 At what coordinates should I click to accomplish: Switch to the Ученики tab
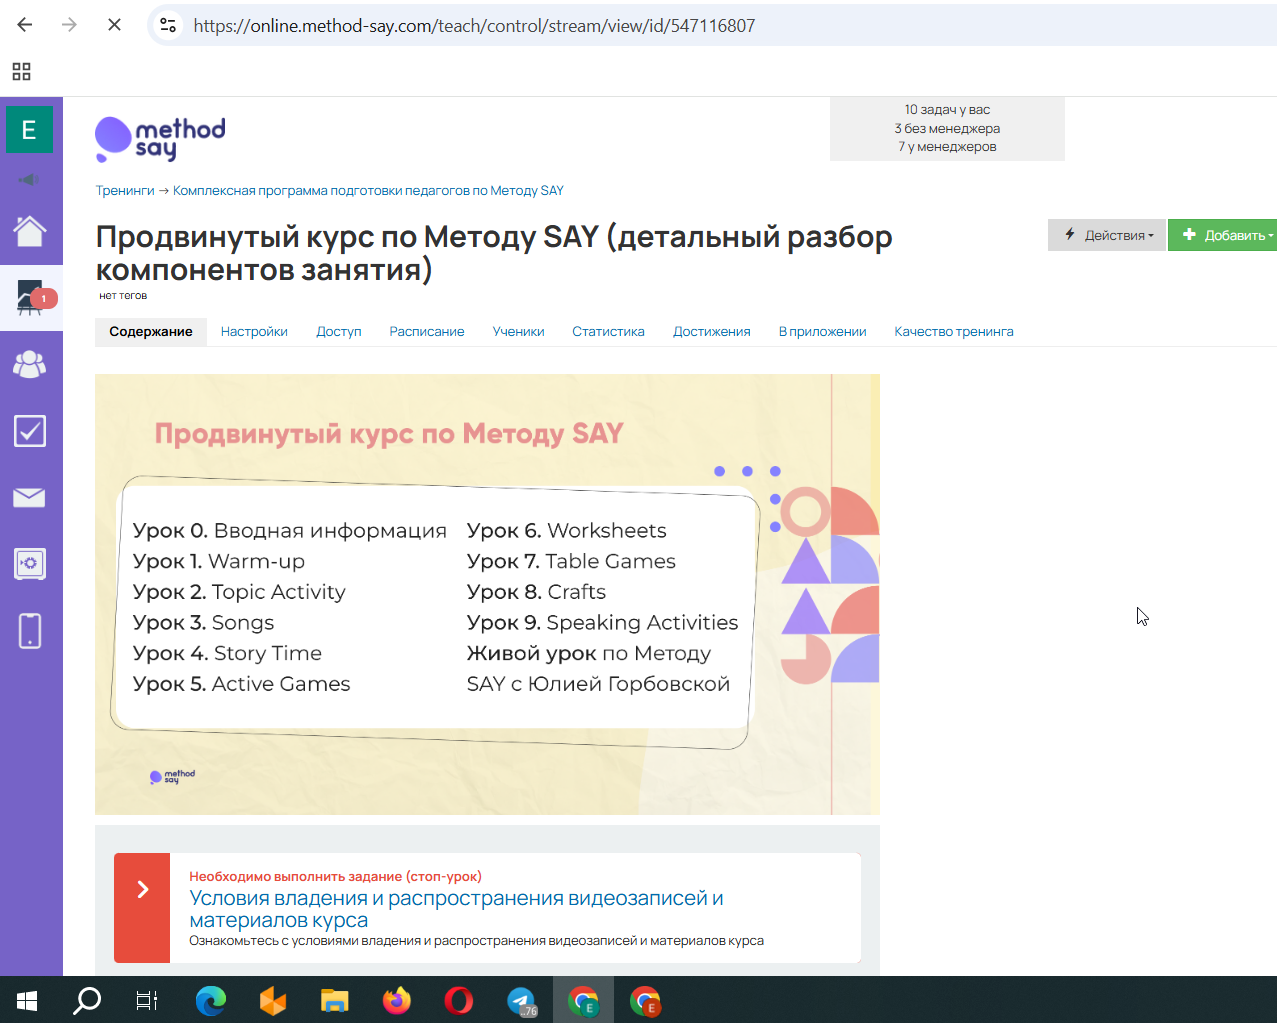(x=518, y=332)
